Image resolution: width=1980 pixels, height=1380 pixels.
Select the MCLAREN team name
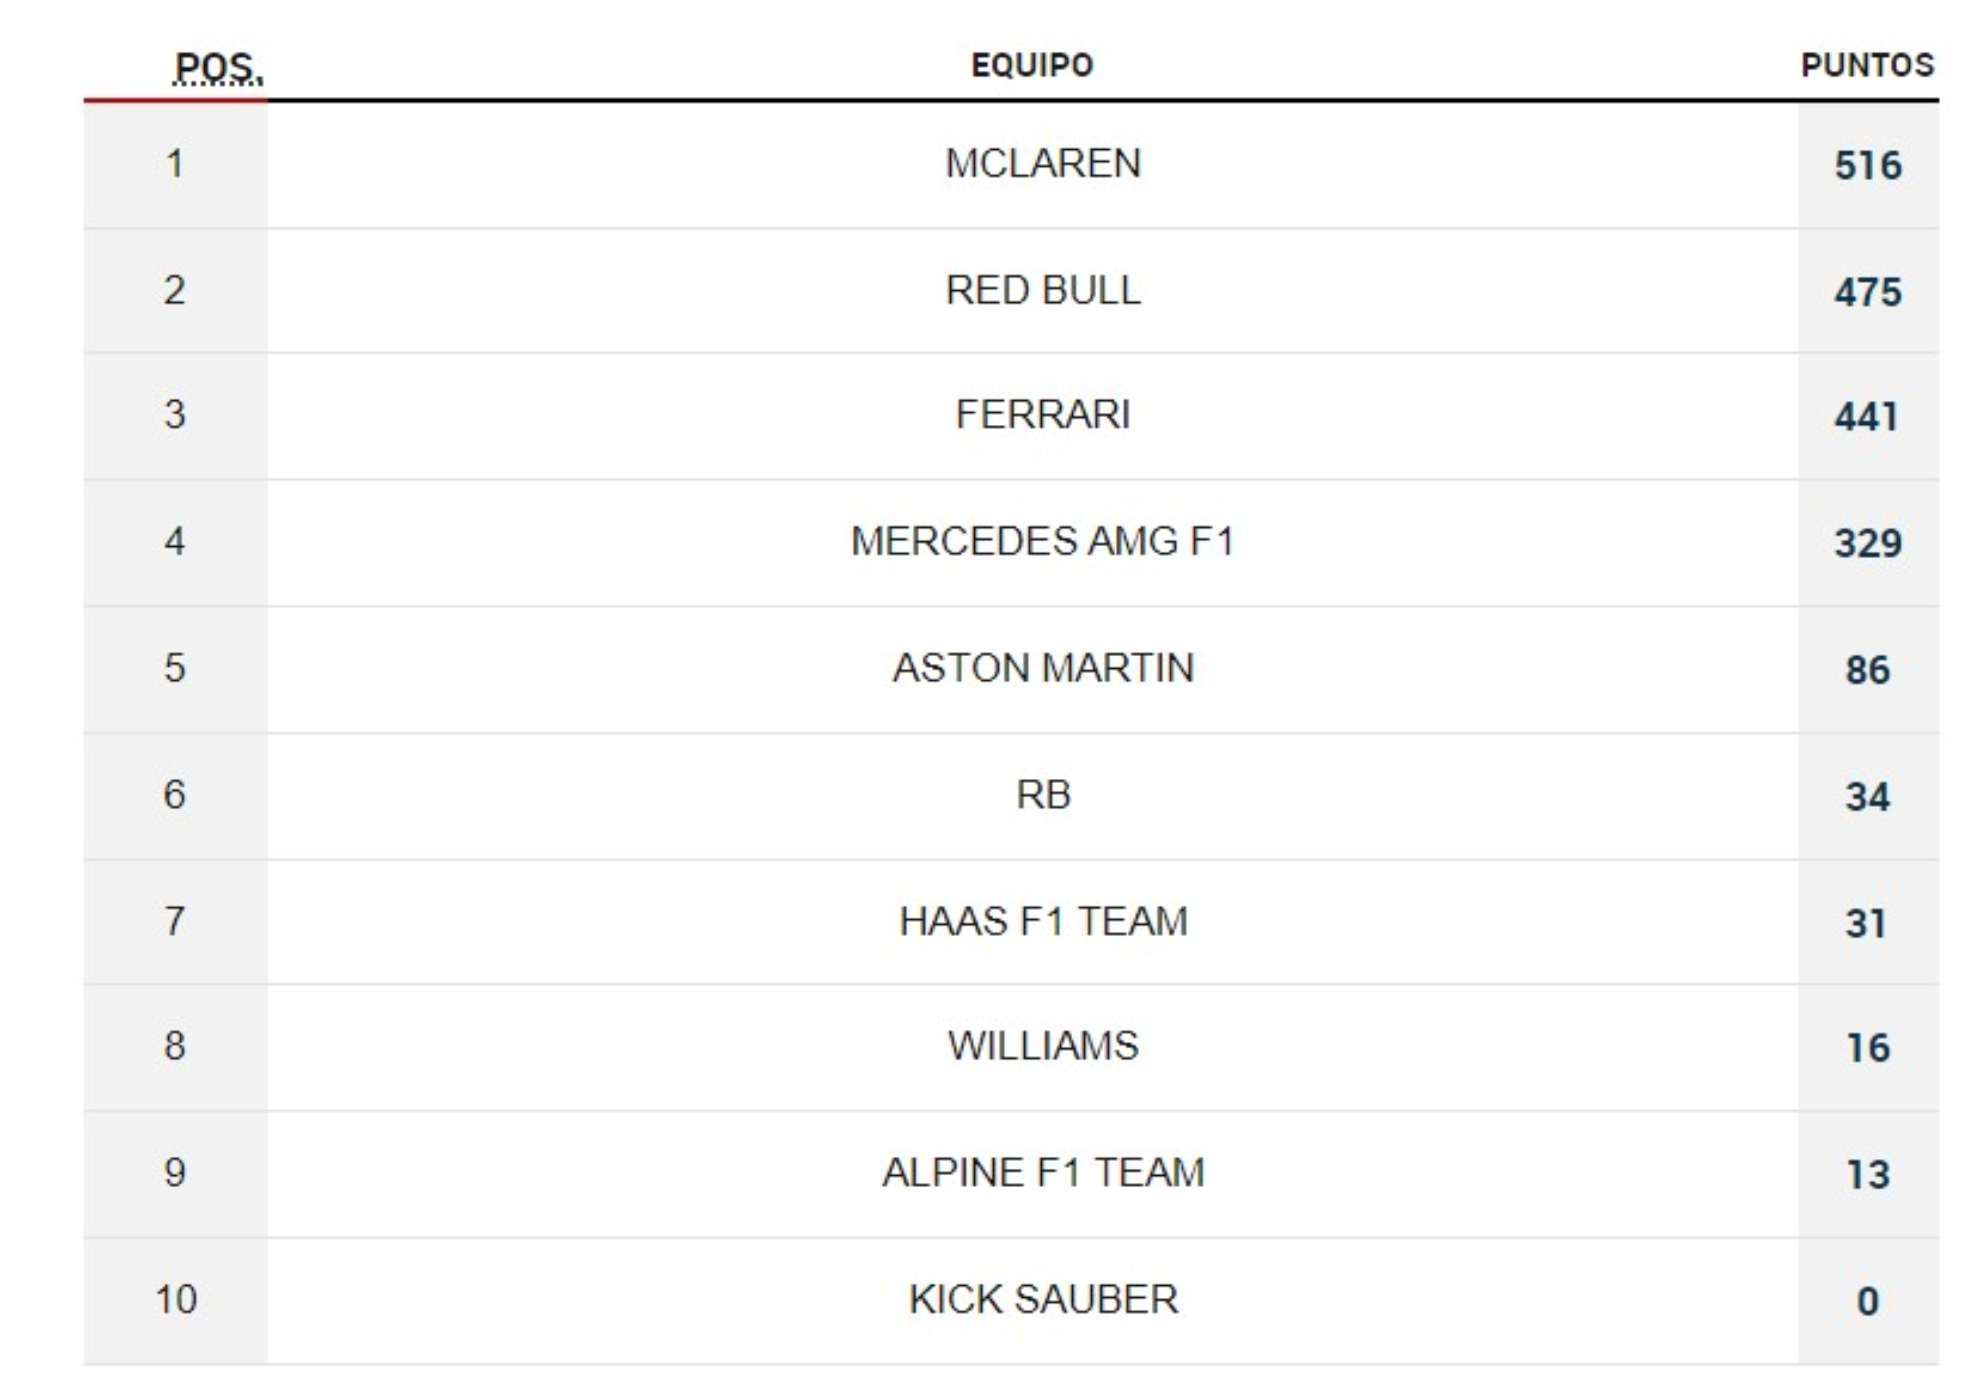click(1042, 163)
